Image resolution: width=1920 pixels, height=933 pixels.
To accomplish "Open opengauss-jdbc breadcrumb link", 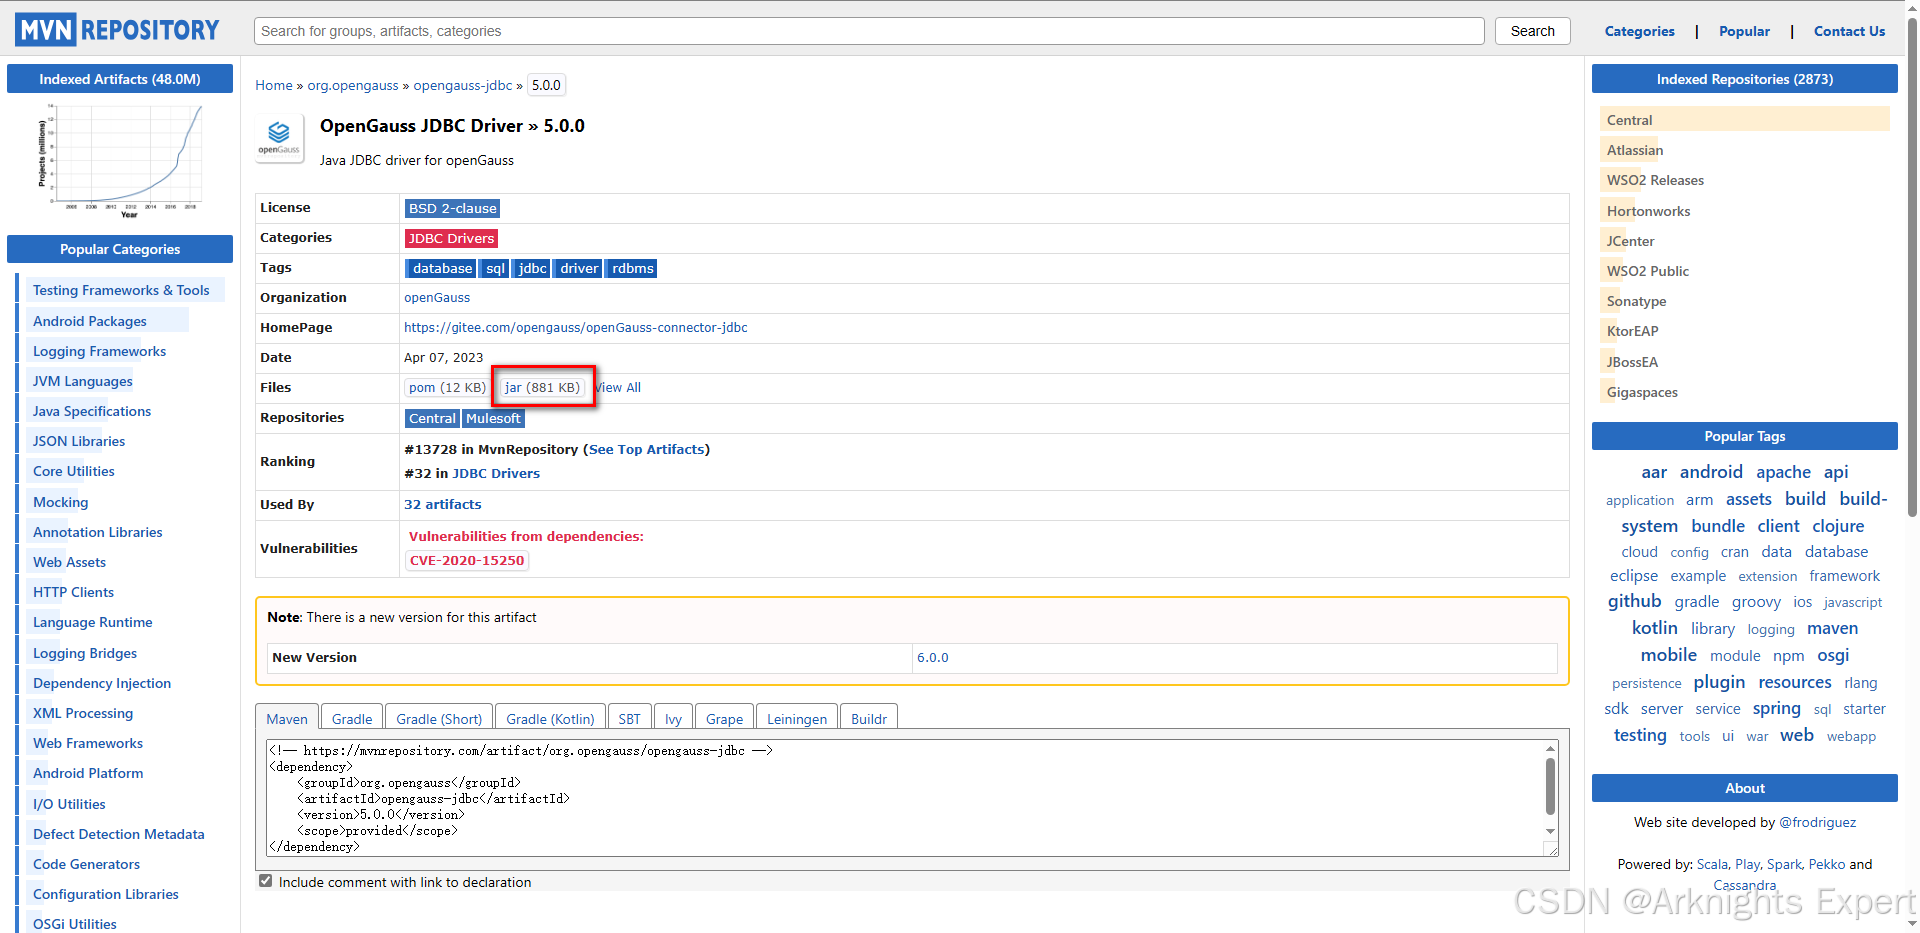I will coord(463,85).
